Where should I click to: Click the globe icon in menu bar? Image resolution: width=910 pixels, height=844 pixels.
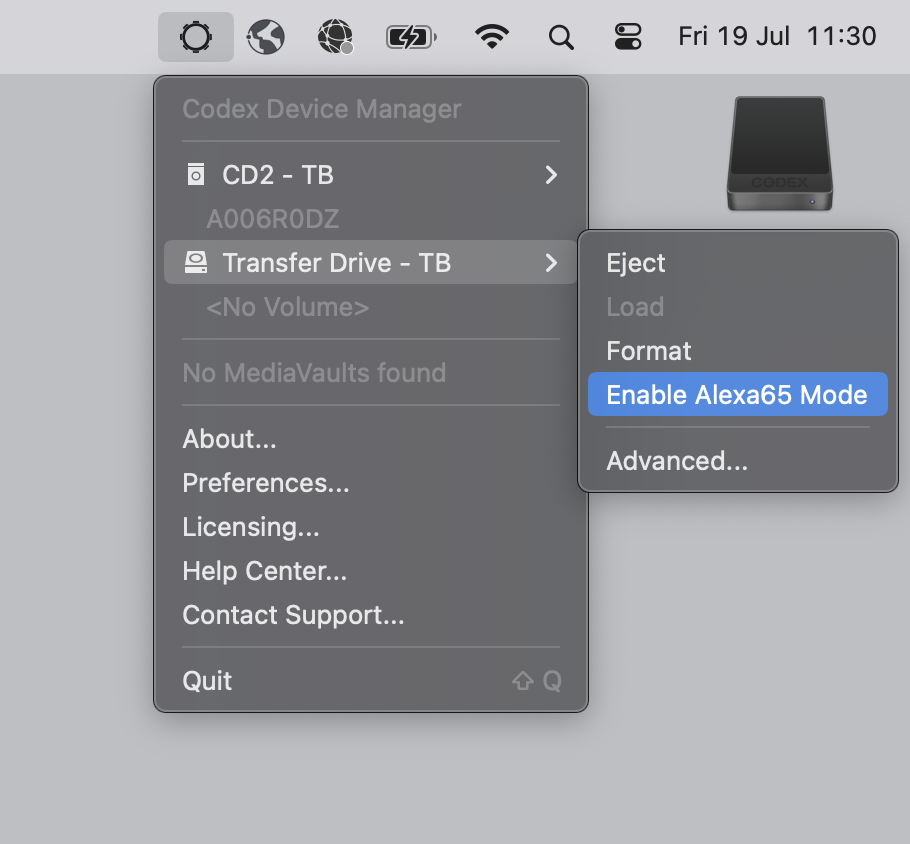click(266, 38)
